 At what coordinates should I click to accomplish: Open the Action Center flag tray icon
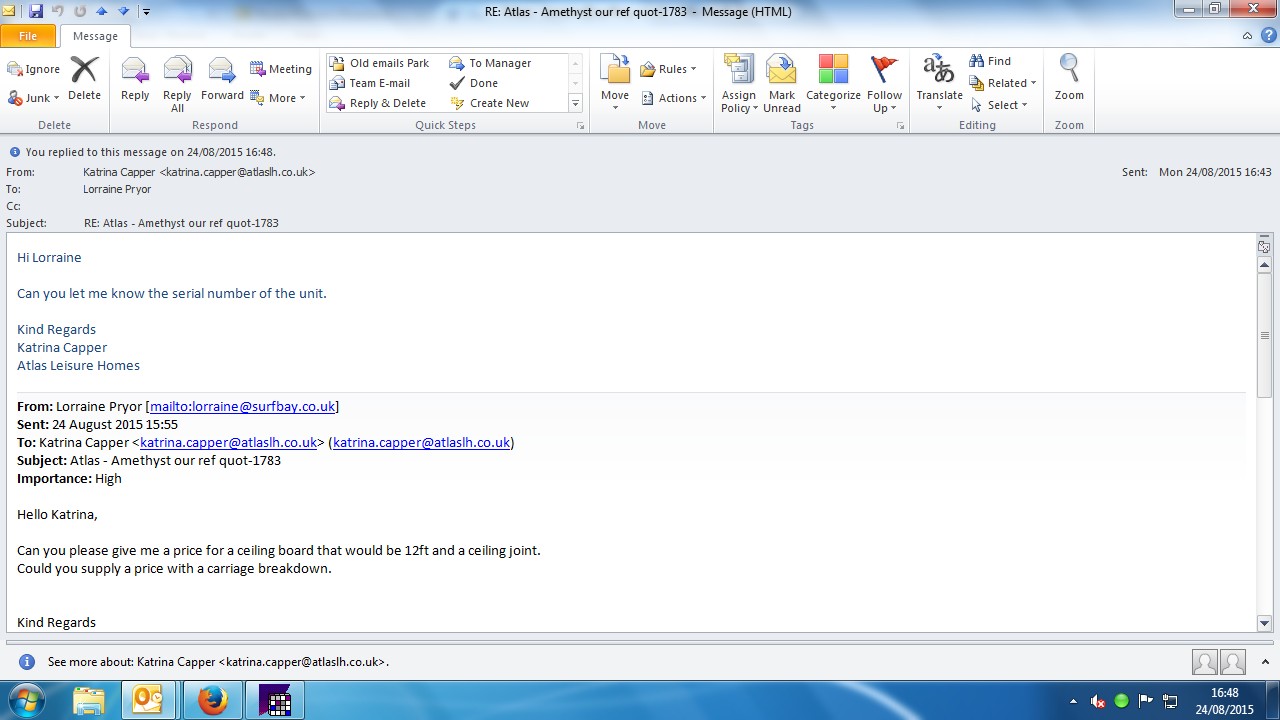(1146, 701)
